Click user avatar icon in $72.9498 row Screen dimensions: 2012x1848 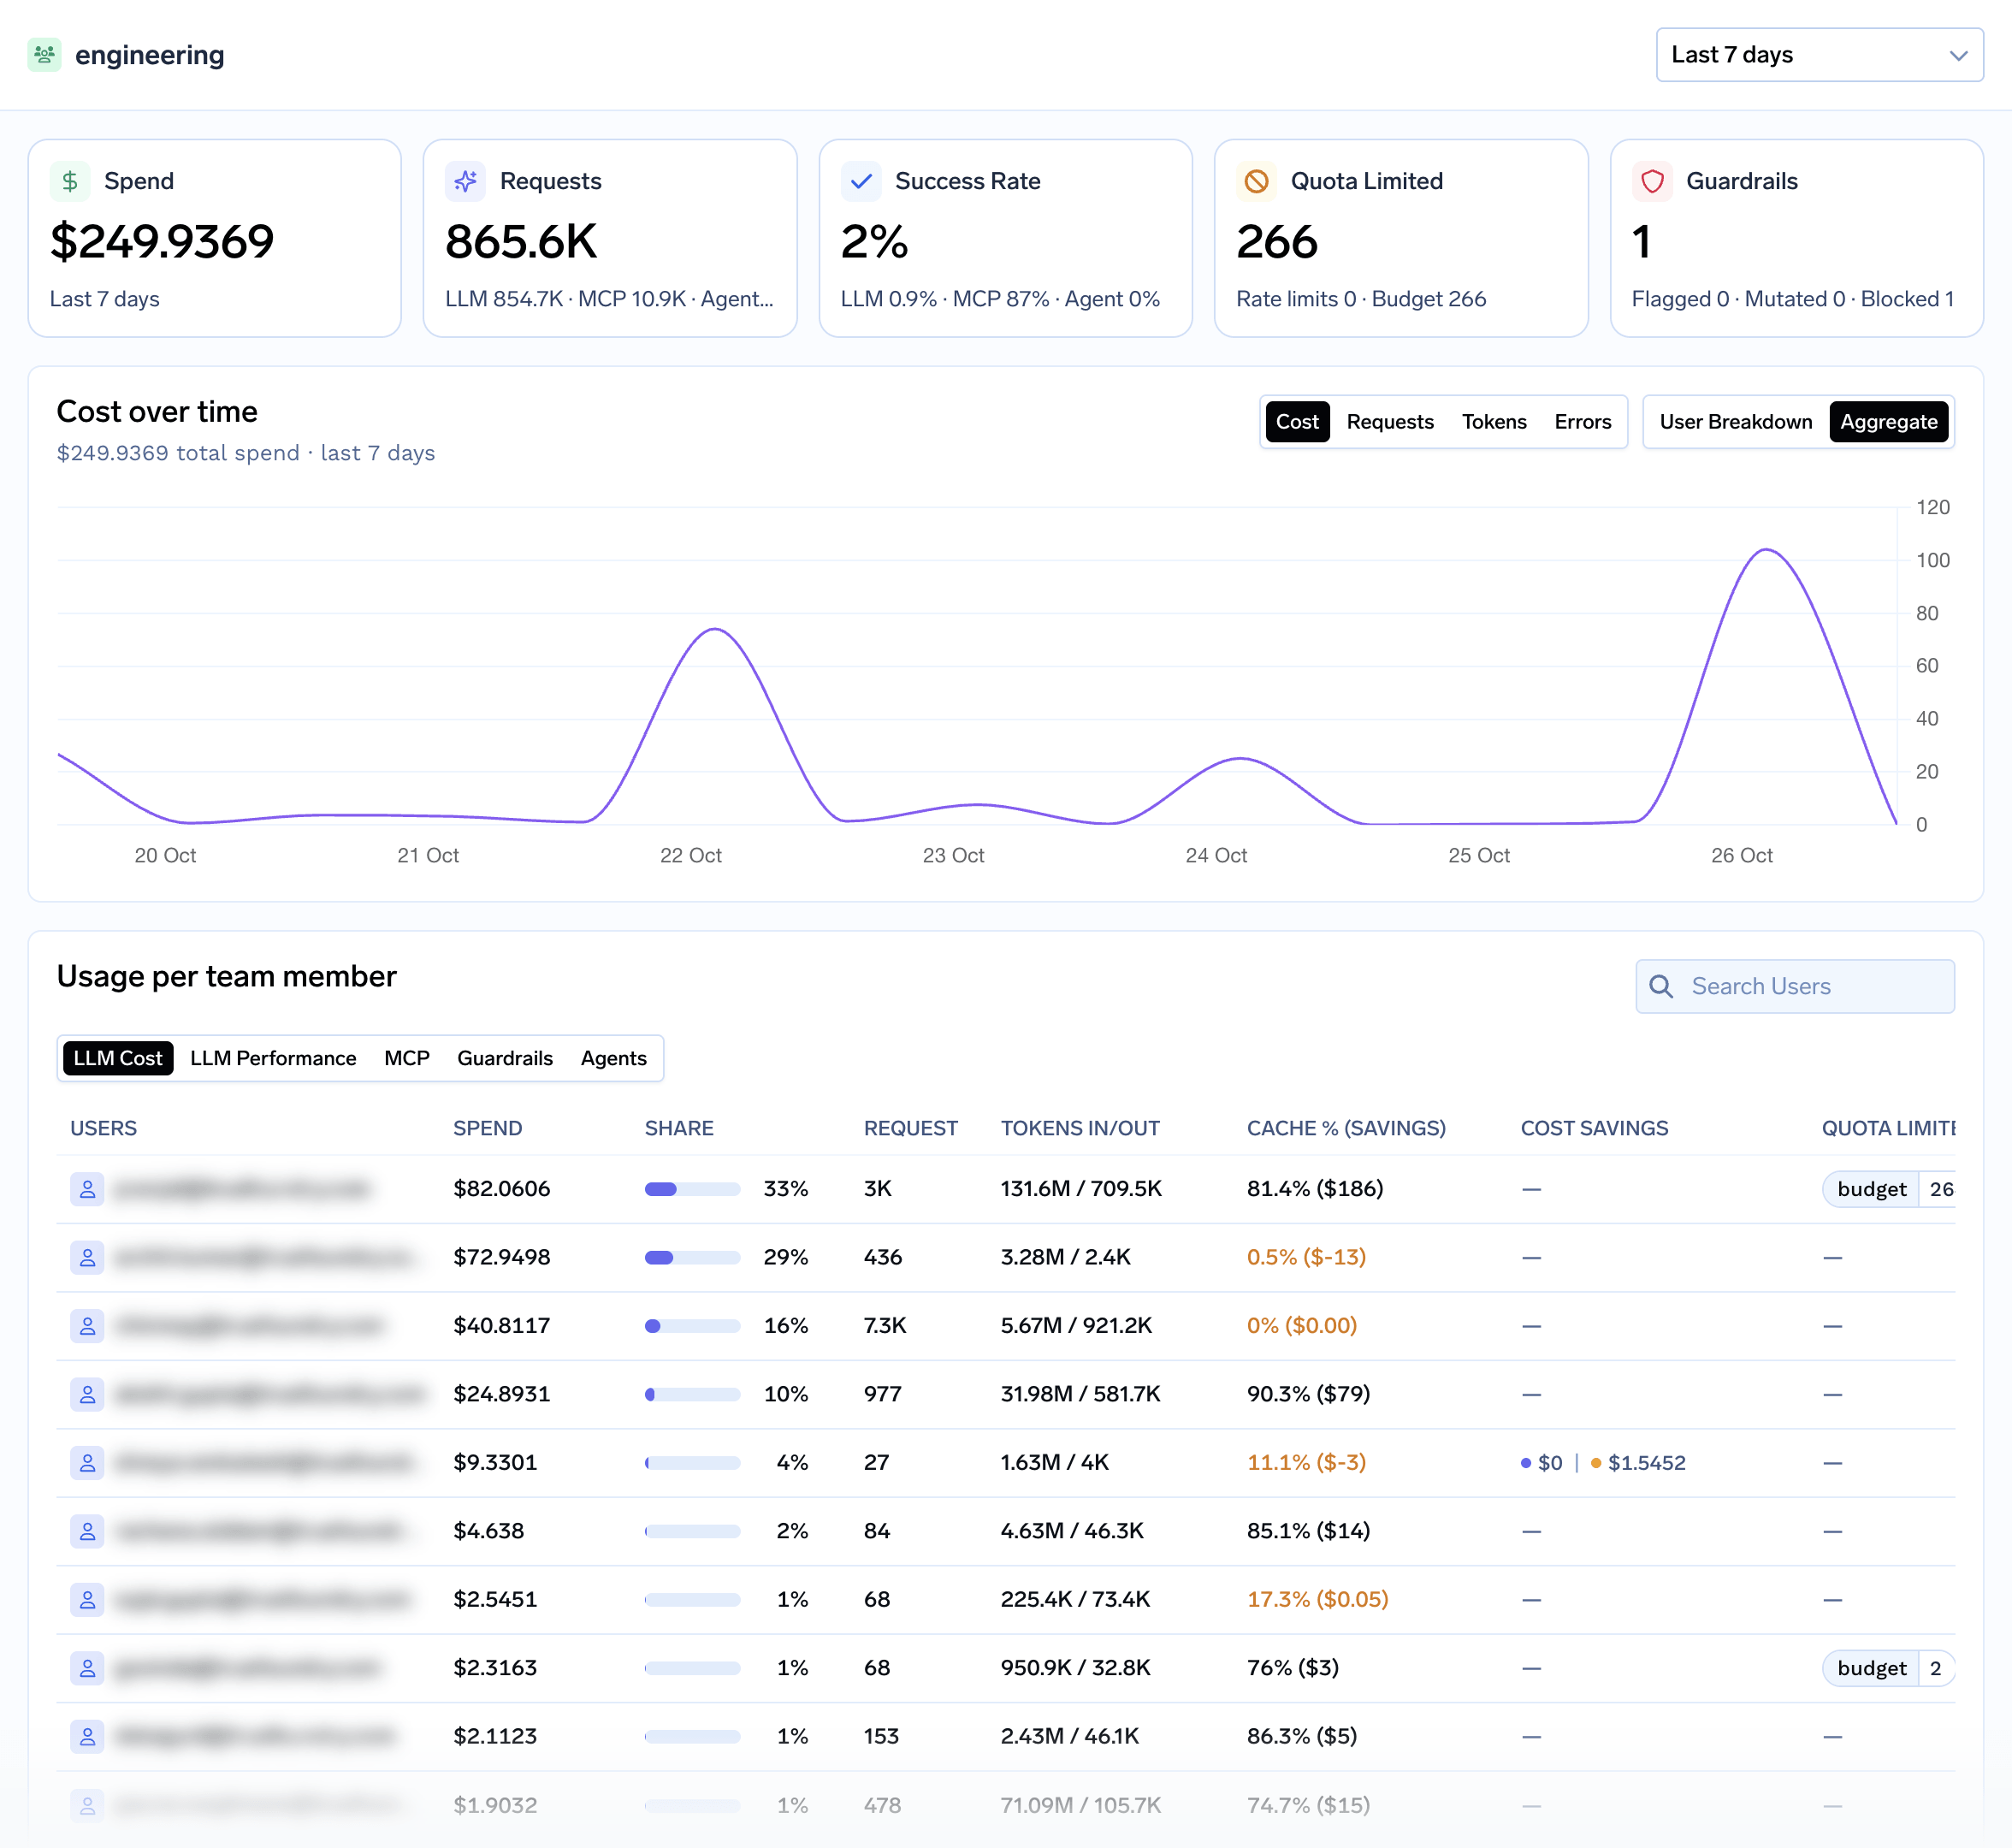(87, 1257)
